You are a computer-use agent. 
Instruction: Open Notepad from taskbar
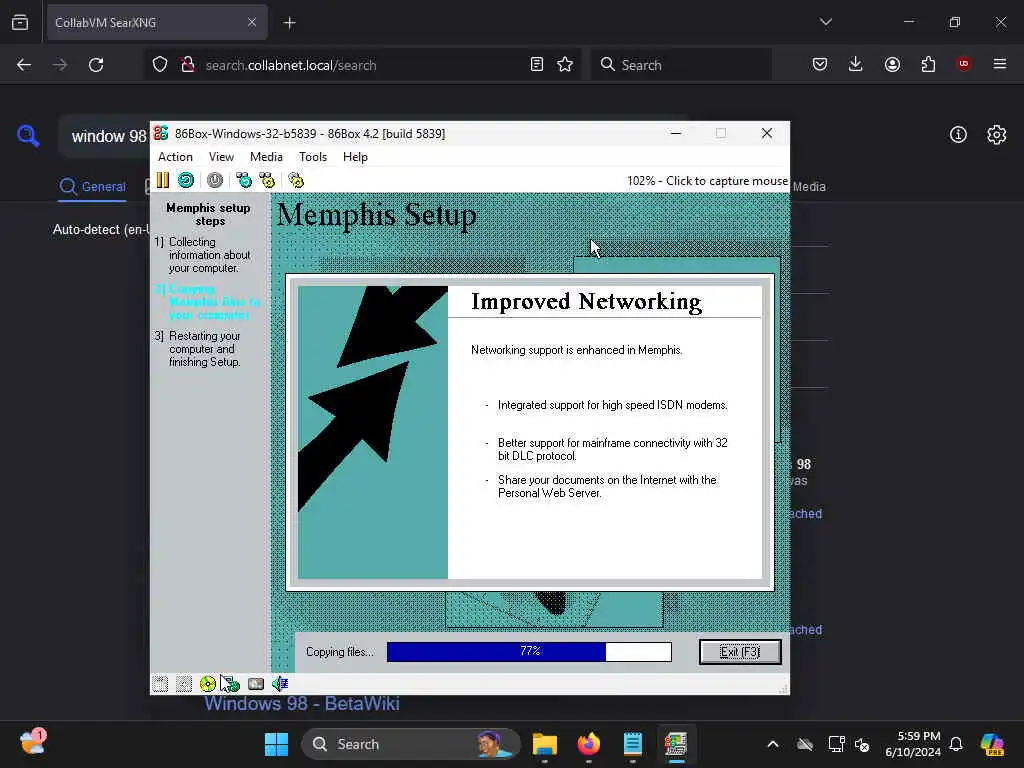pyautogui.click(x=632, y=744)
